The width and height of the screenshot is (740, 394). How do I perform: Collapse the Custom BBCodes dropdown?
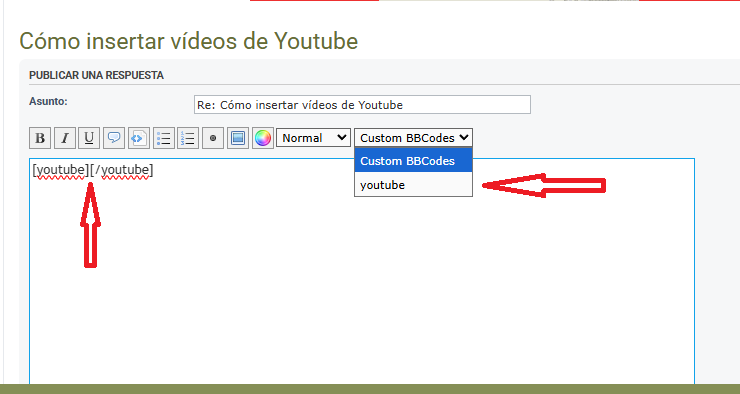(413, 138)
